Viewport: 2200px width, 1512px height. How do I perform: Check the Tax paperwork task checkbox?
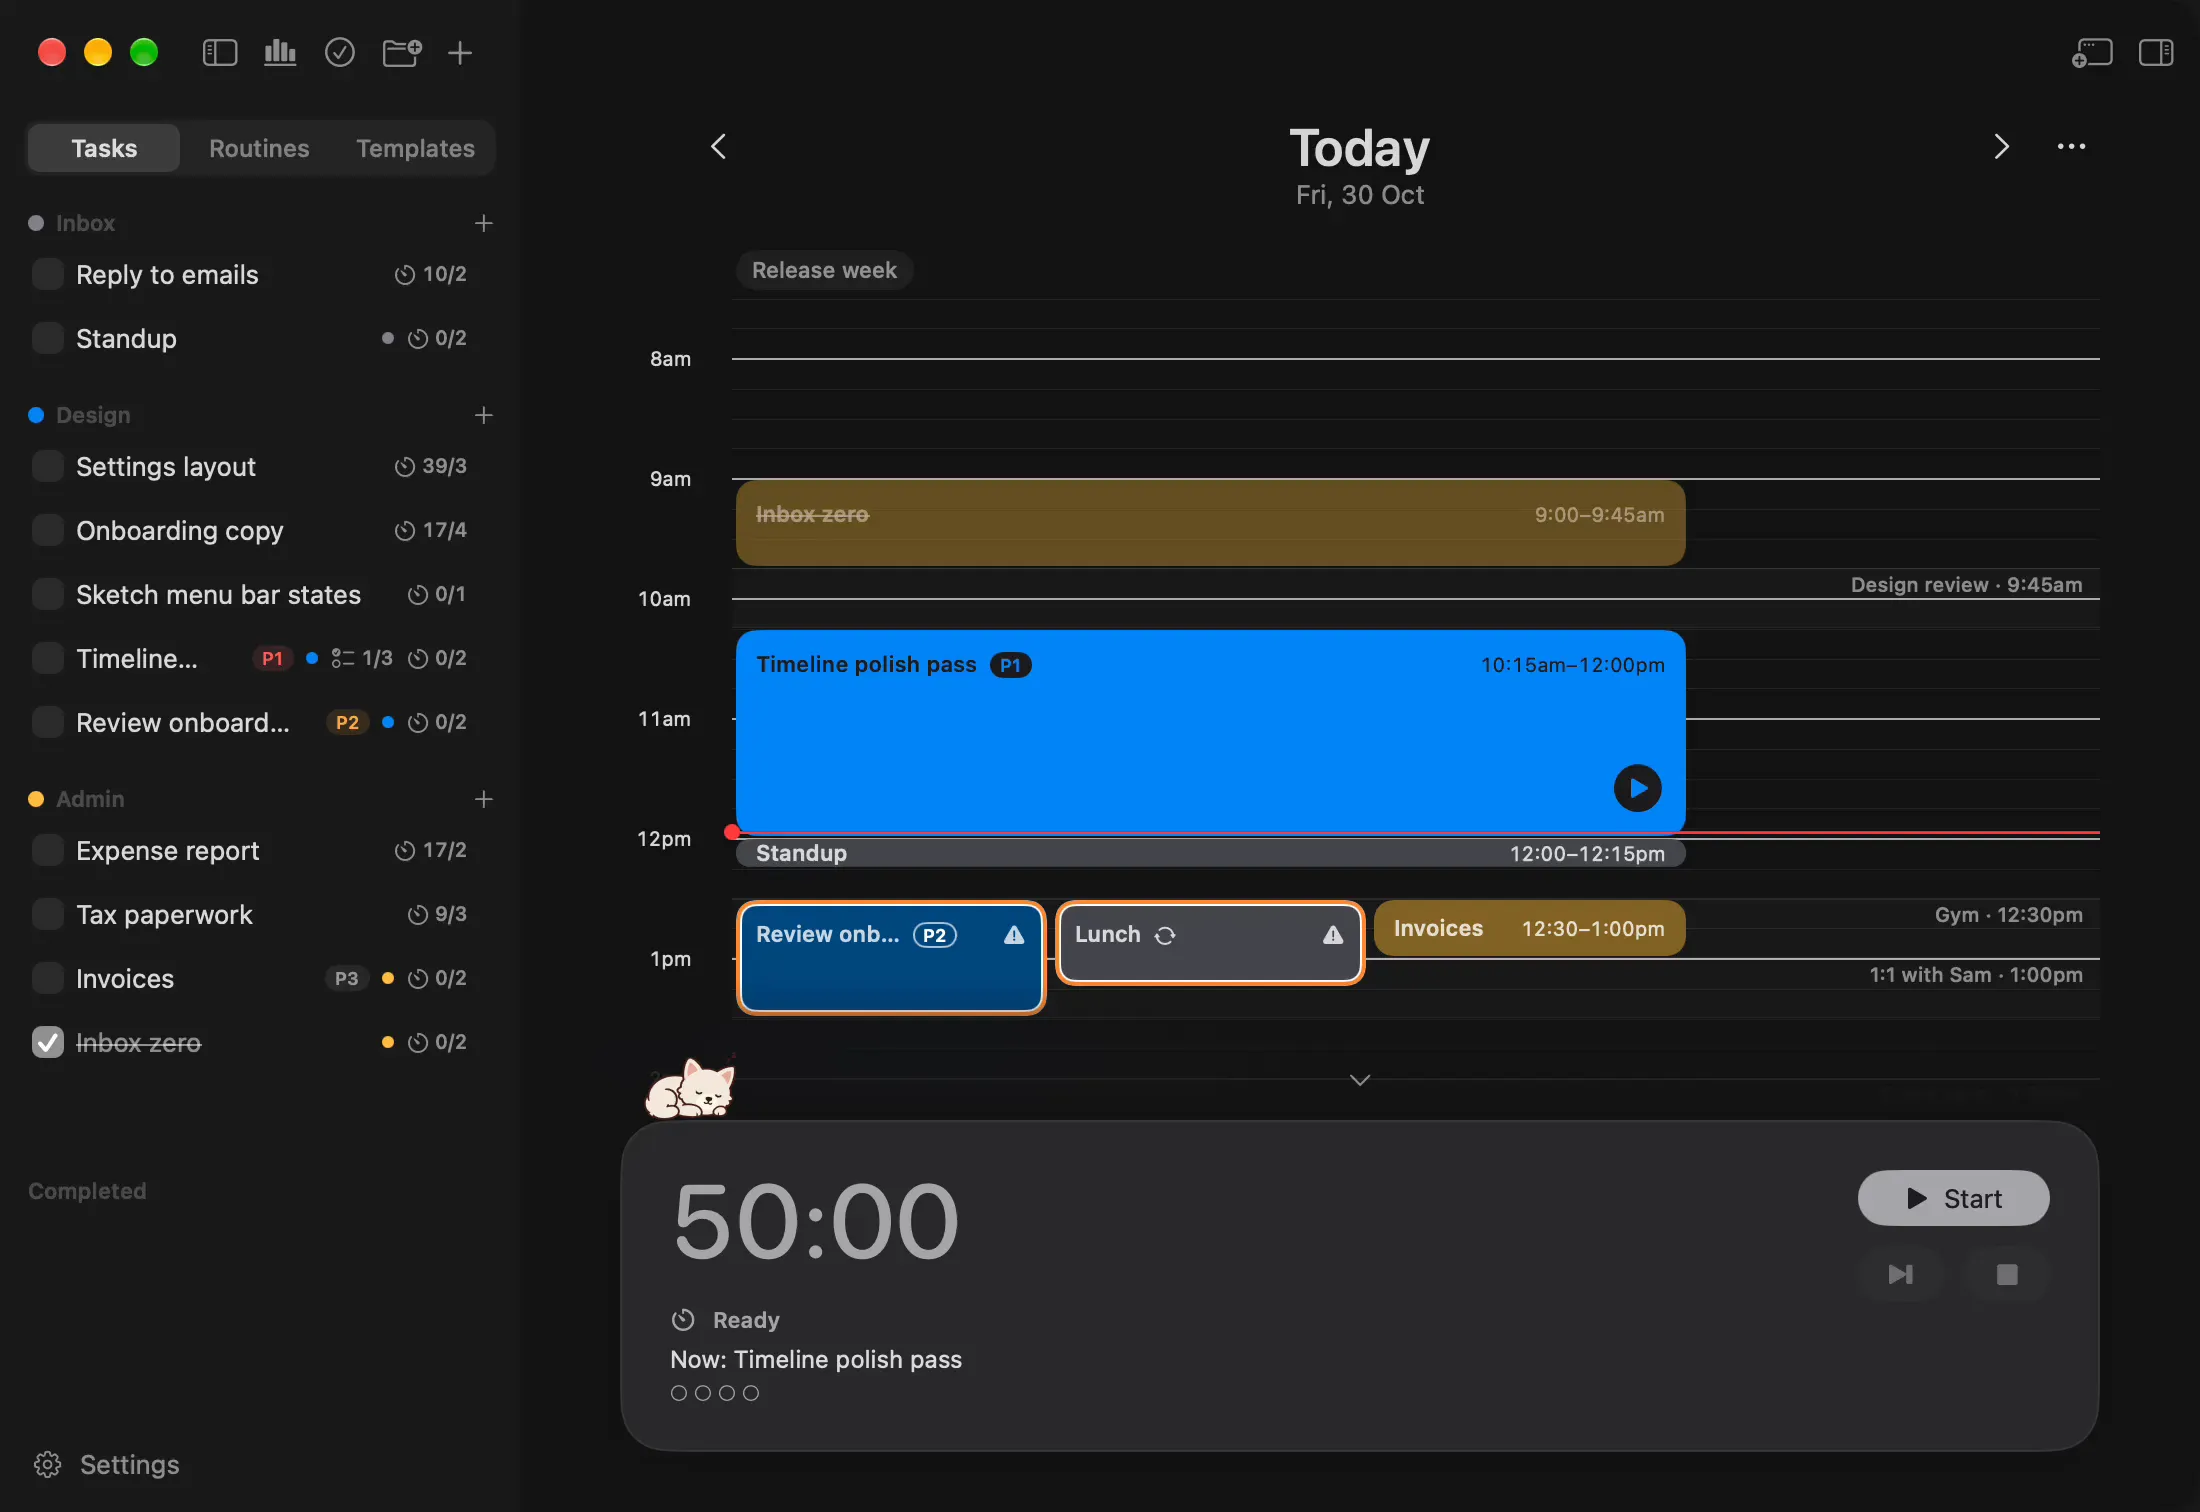[48, 914]
